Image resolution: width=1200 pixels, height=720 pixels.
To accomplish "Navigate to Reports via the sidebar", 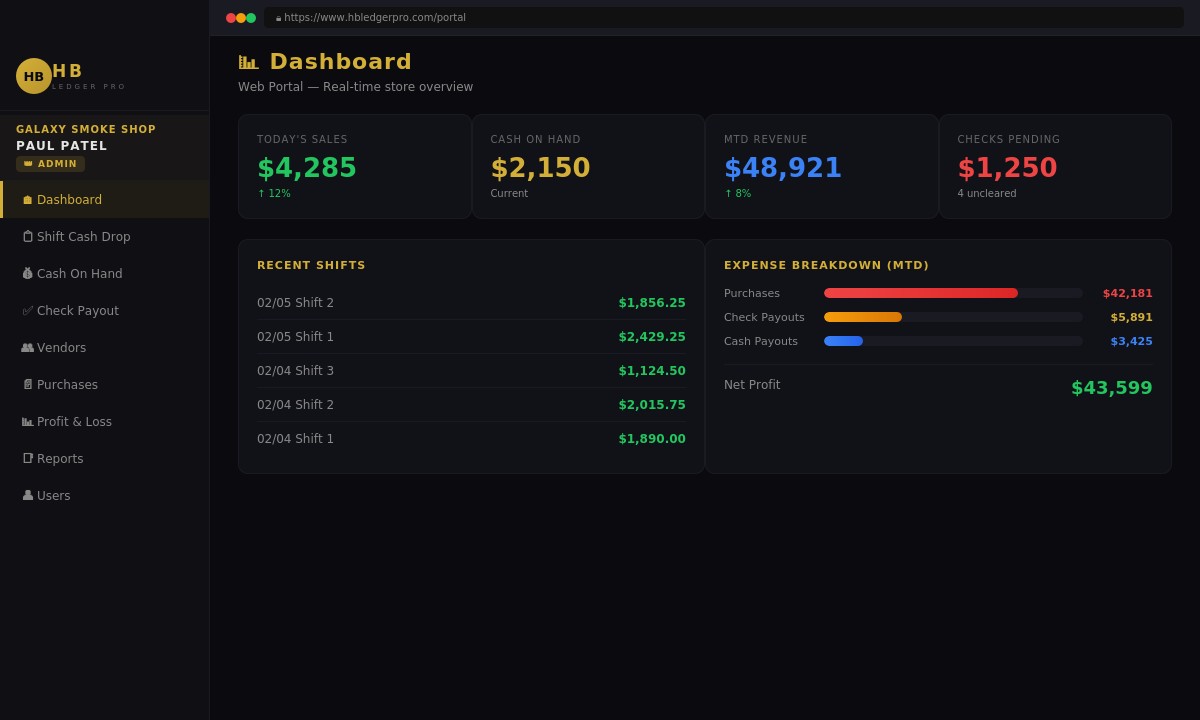I will point(60,458).
